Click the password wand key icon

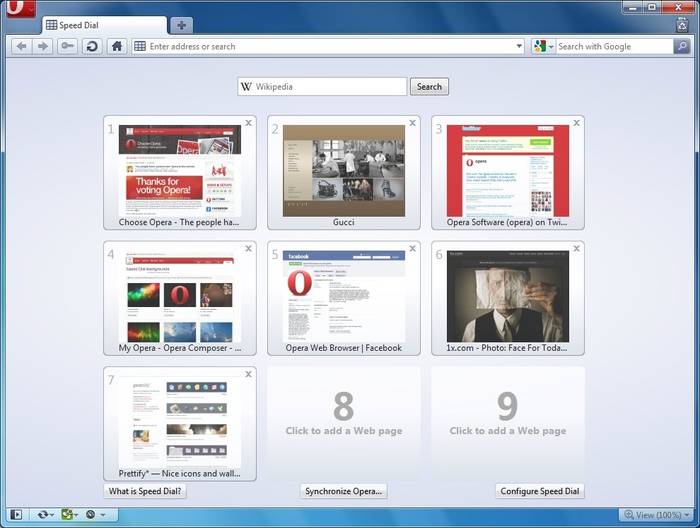(x=67, y=46)
